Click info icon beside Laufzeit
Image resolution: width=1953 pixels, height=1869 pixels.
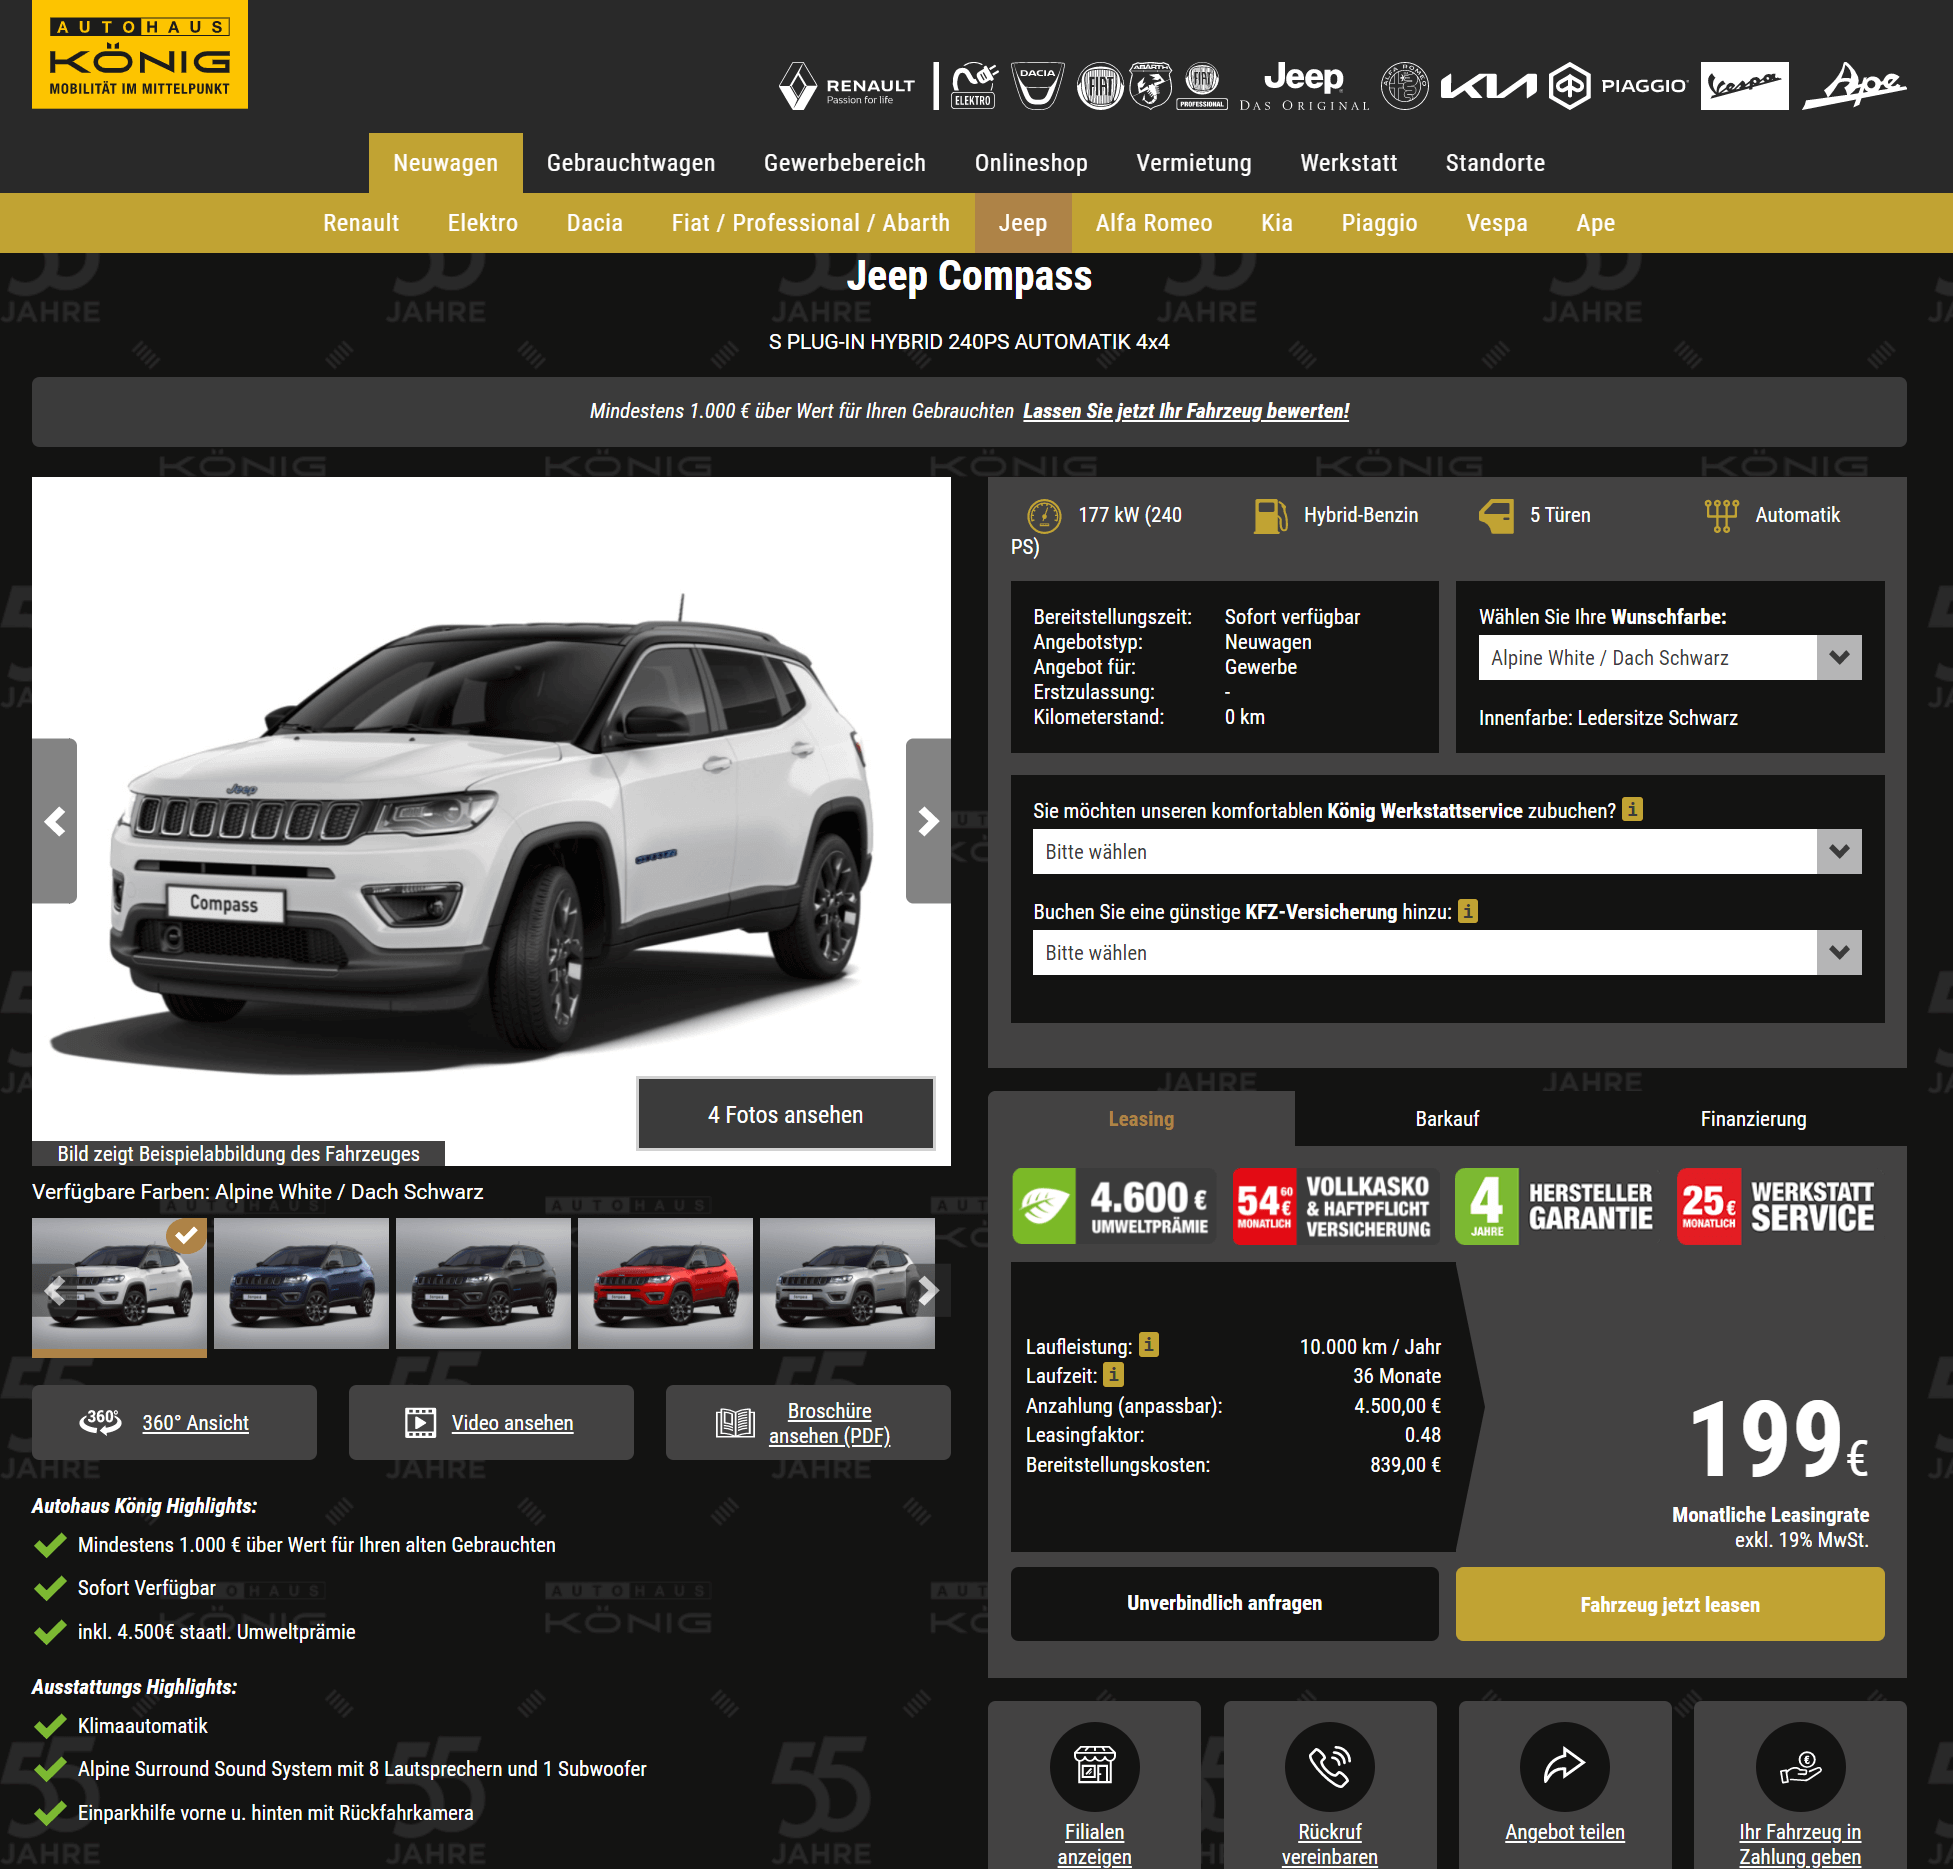pos(1113,1374)
